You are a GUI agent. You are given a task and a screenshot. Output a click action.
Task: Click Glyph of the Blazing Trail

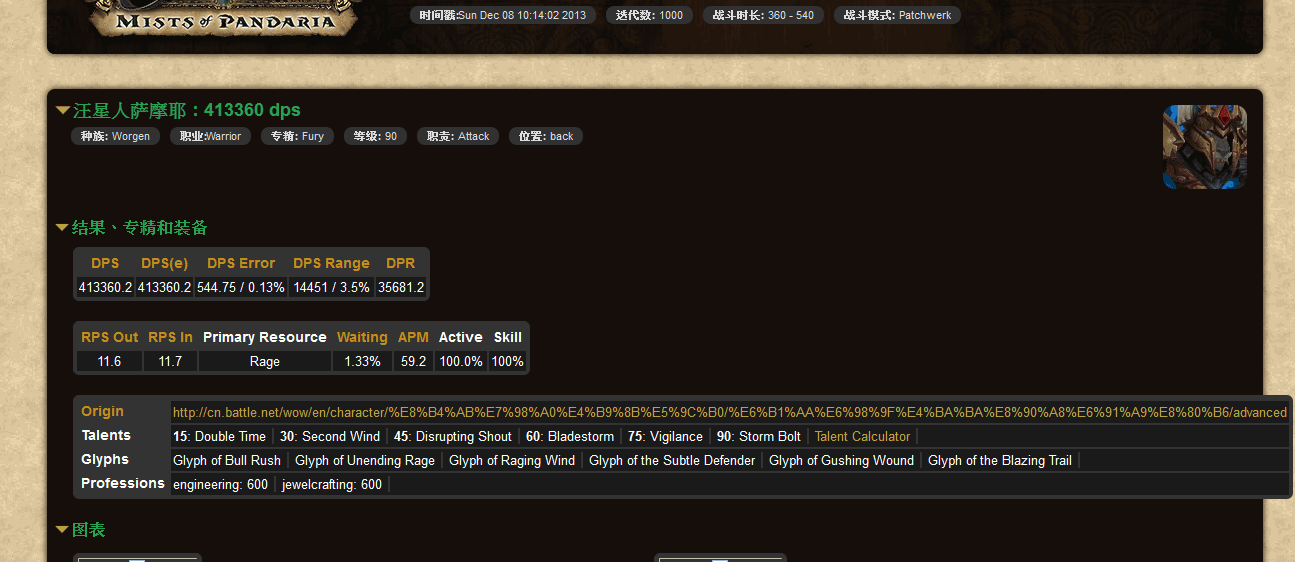pyautogui.click(x=1000, y=460)
